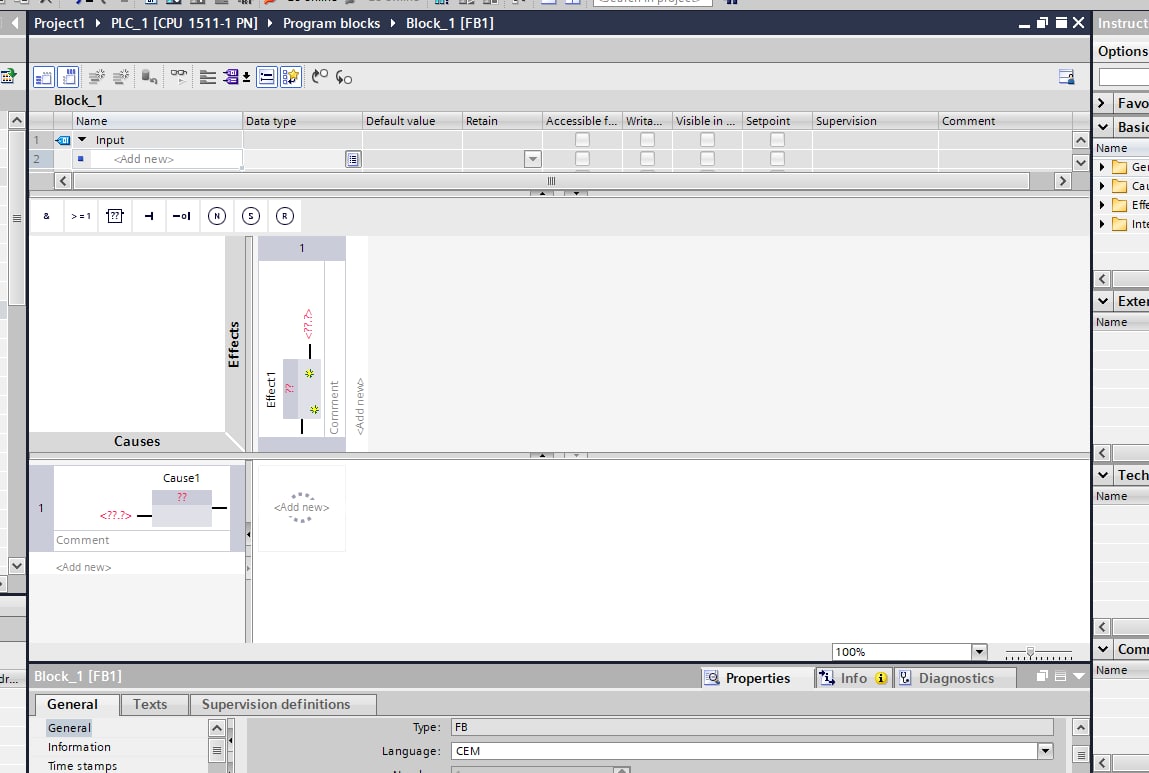This screenshot has height=773, width=1149.
Task: Toggle Accessible checkbox in Input row
Action: click(582, 139)
